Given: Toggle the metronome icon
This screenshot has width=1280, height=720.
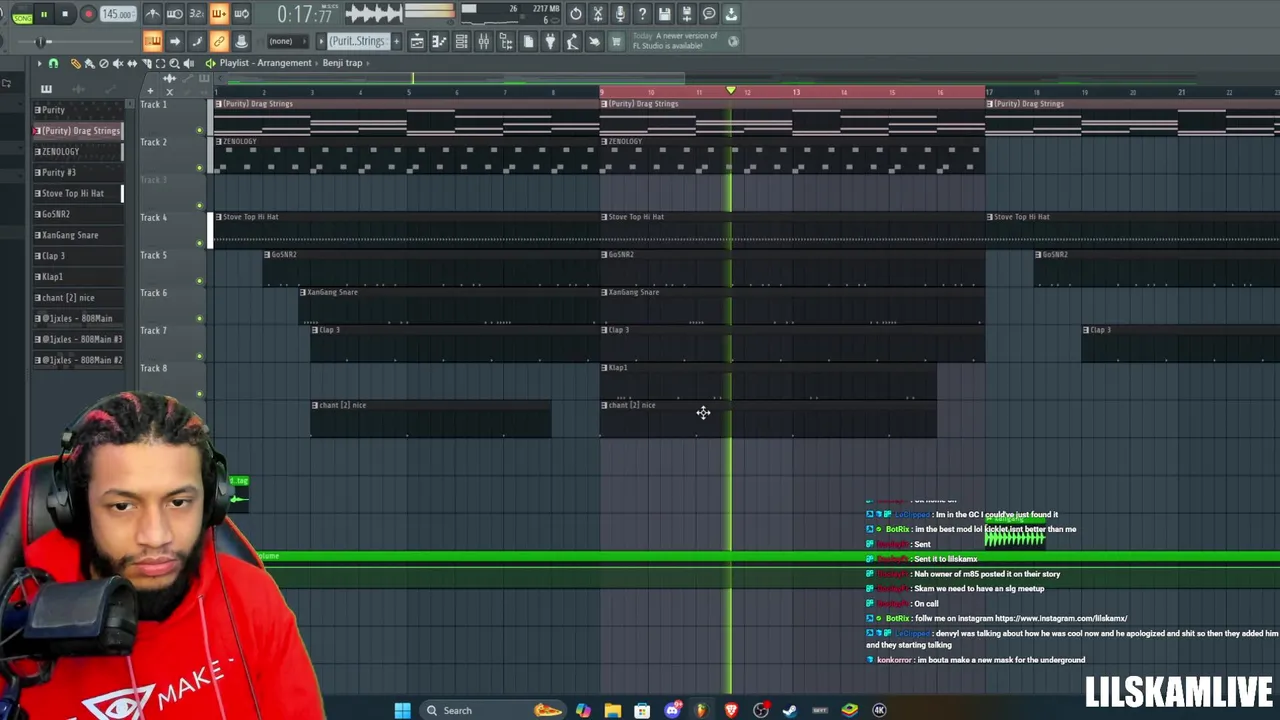Looking at the screenshot, I should (153, 14).
